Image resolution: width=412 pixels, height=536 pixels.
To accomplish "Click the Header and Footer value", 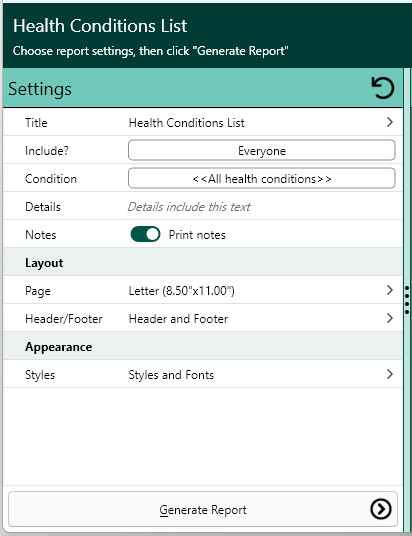I will coord(178,319).
